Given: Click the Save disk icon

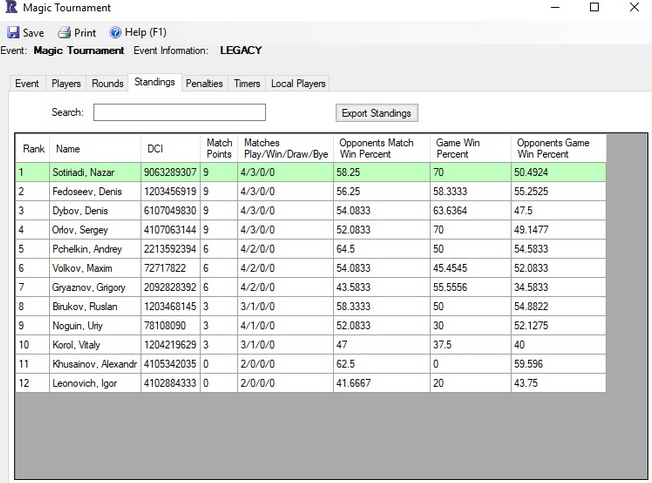Looking at the screenshot, I should [x=11, y=33].
